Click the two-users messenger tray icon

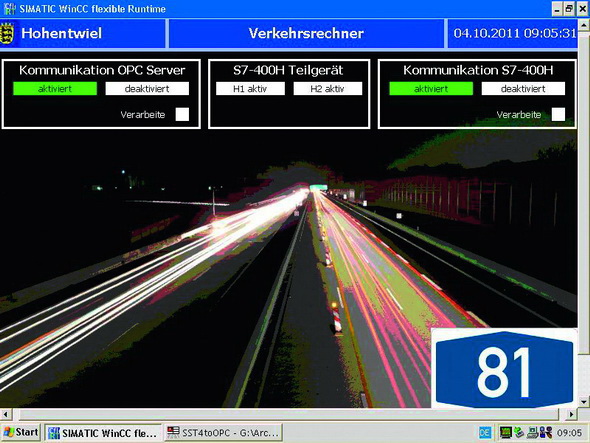point(546,433)
